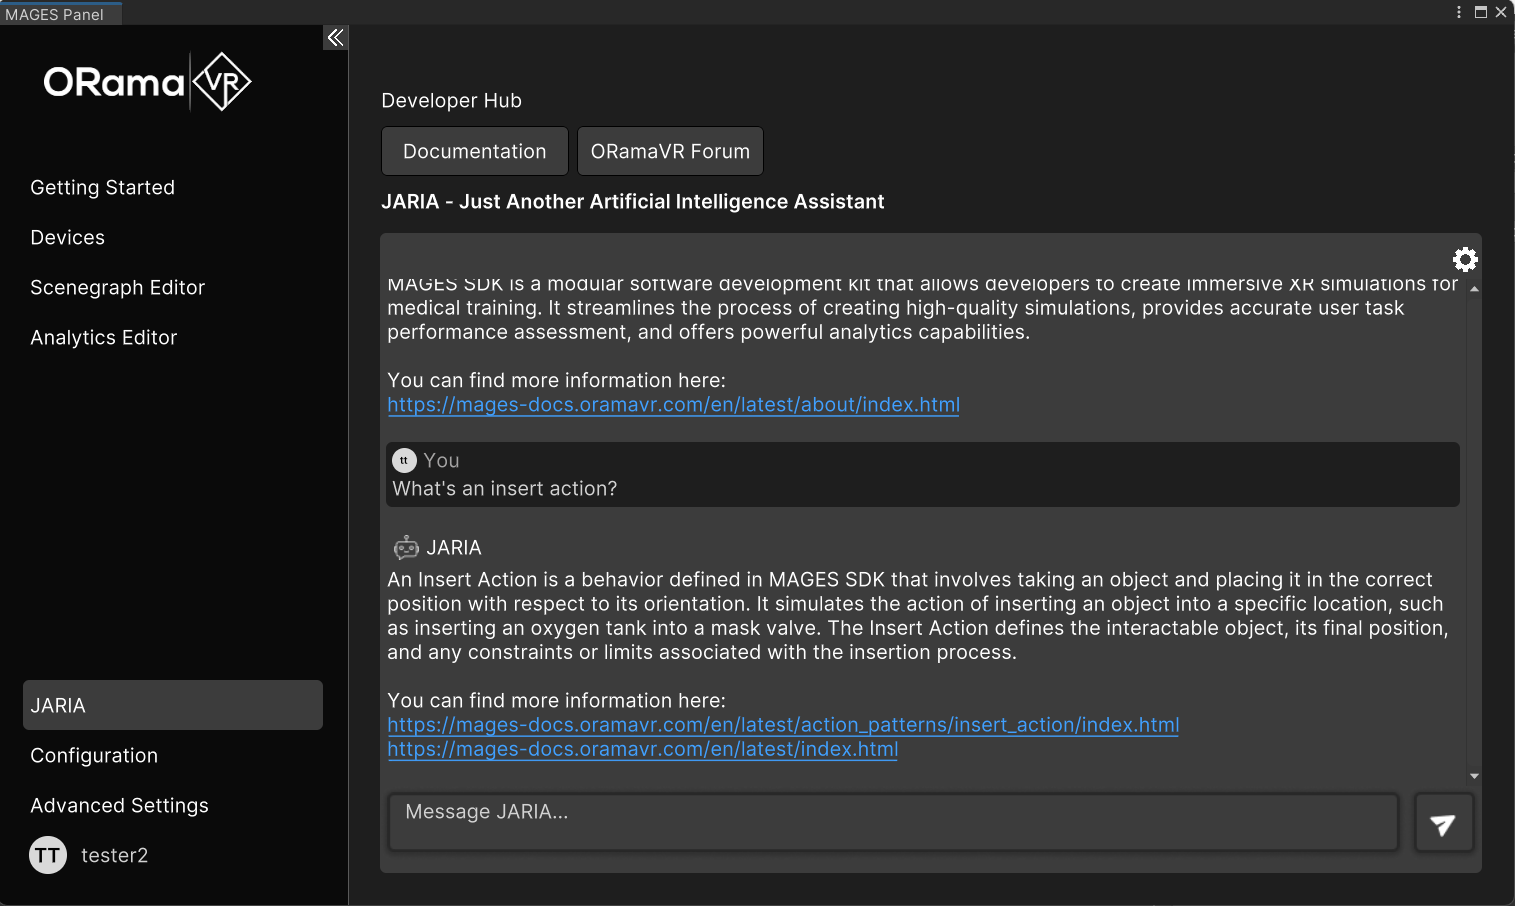The width and height of the screenshot is (1515, 906).
Task: Click the JARIA assistant title heading
Action: click(x=632, y=202)
